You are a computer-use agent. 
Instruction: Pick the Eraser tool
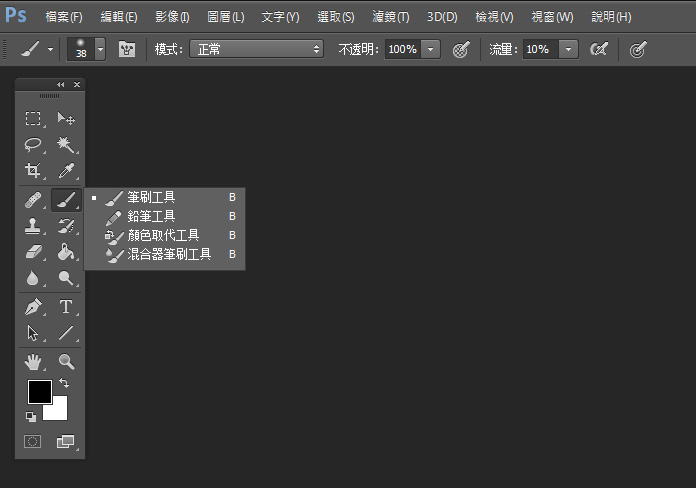(34, 252)
